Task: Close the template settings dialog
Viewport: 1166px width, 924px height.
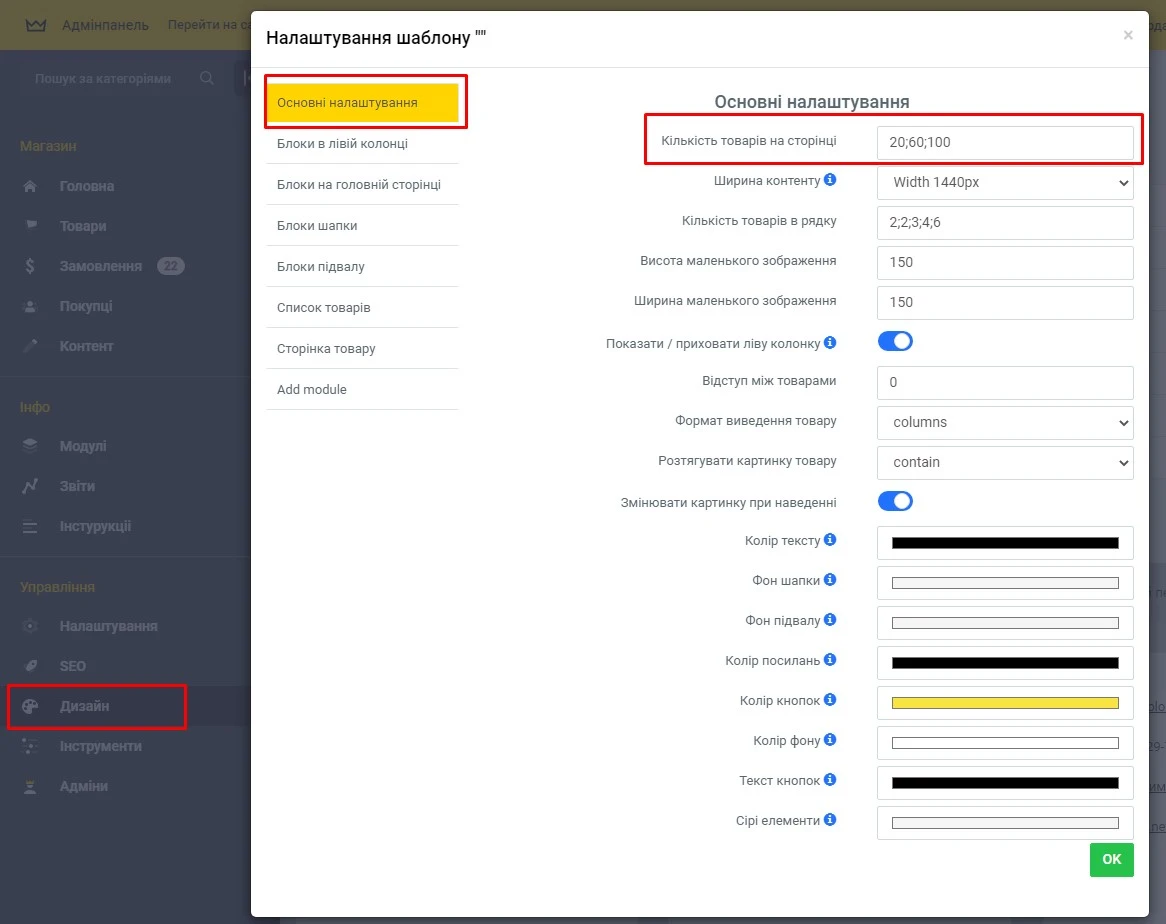Action: click(1128, 36)
